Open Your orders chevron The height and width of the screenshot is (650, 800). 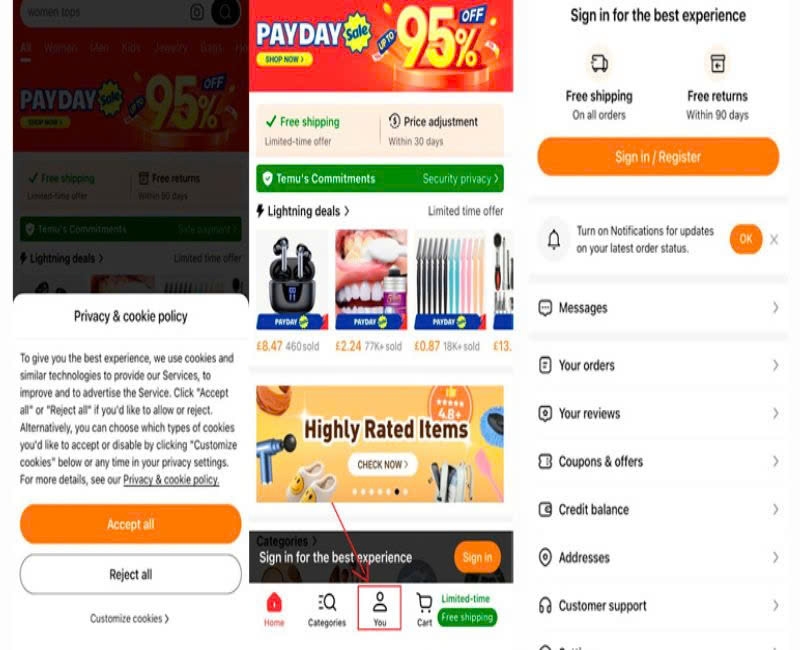775,365
